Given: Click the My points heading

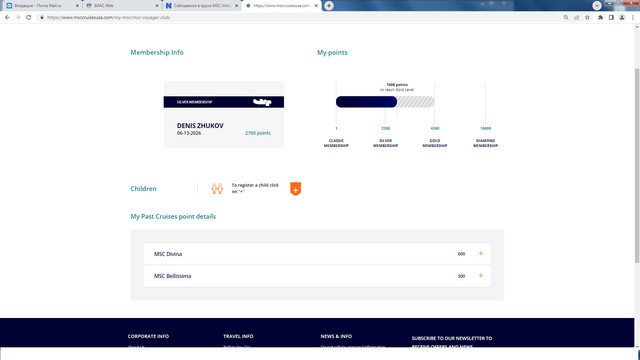Looking at the screenshot, I should coord(332,52).
